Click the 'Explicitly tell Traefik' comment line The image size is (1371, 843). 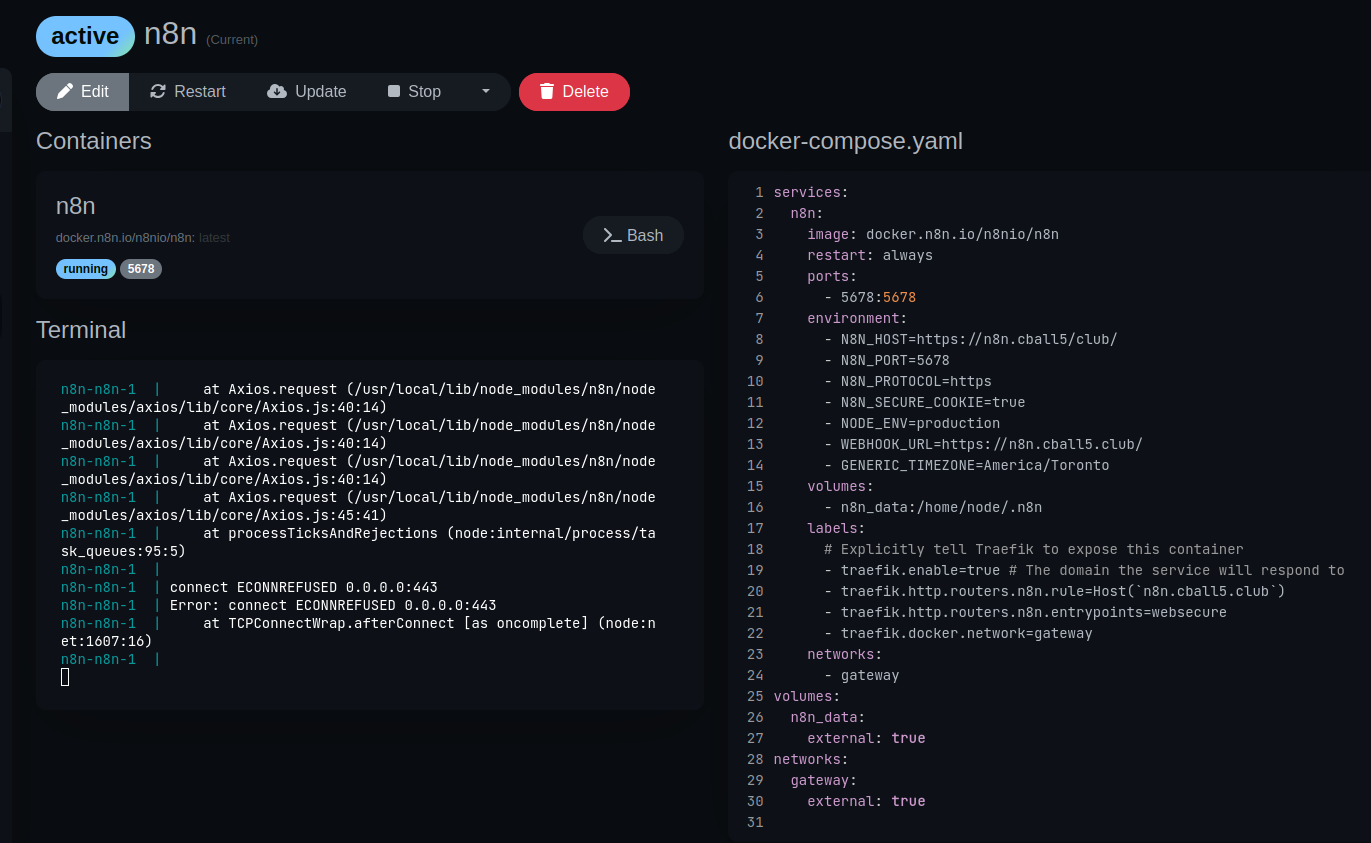pos(1034,549)
